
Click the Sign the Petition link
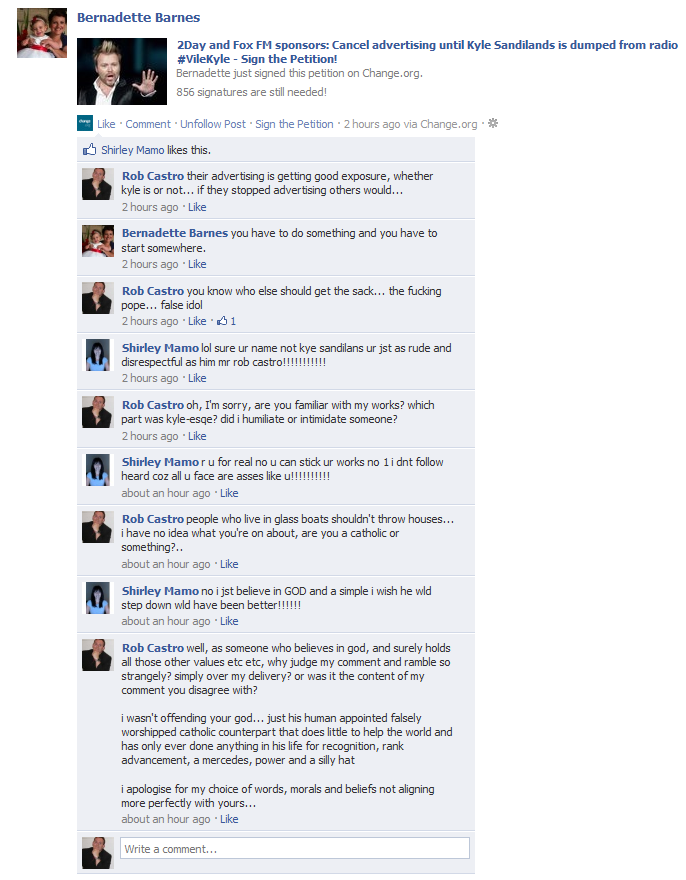[x=294, y=124]
